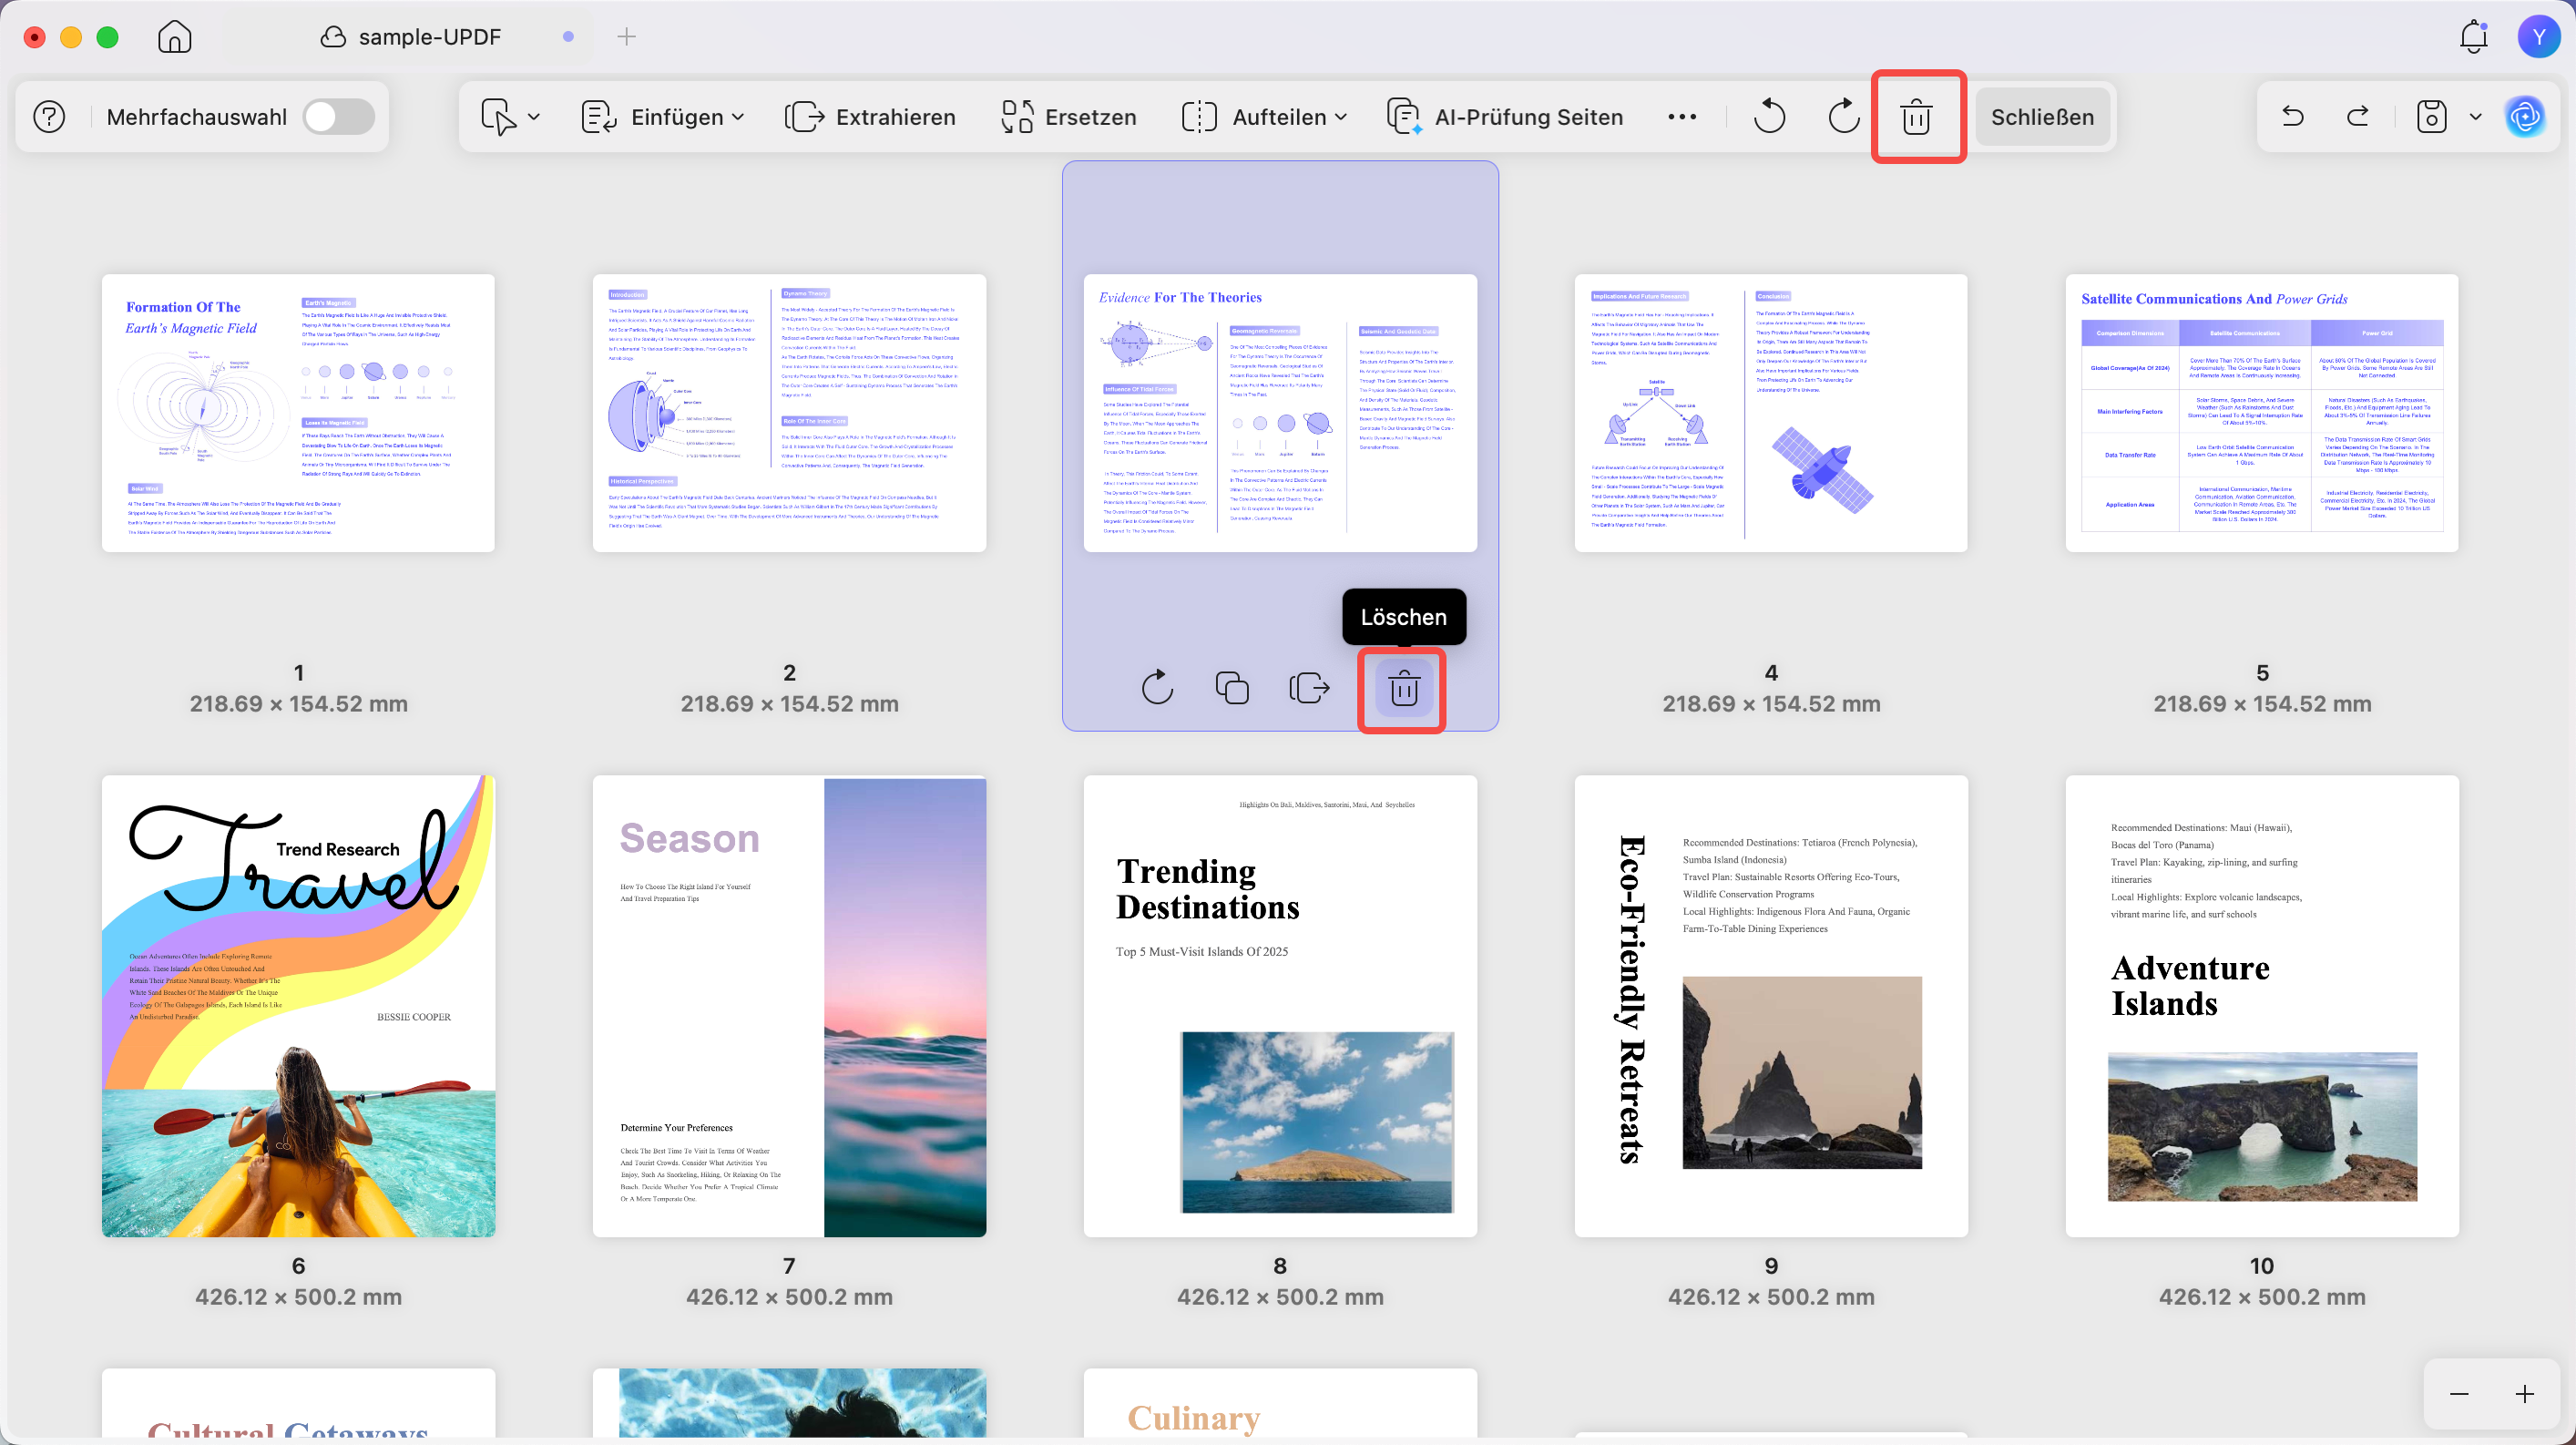The image size is (2576, 1445).
Task: Select page 10 Adventure Islands thumbnail
Action: [2262, 1006]
